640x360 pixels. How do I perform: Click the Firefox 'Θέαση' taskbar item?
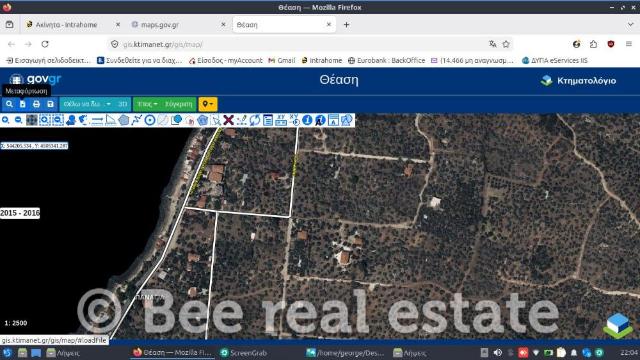click(172, 353)
